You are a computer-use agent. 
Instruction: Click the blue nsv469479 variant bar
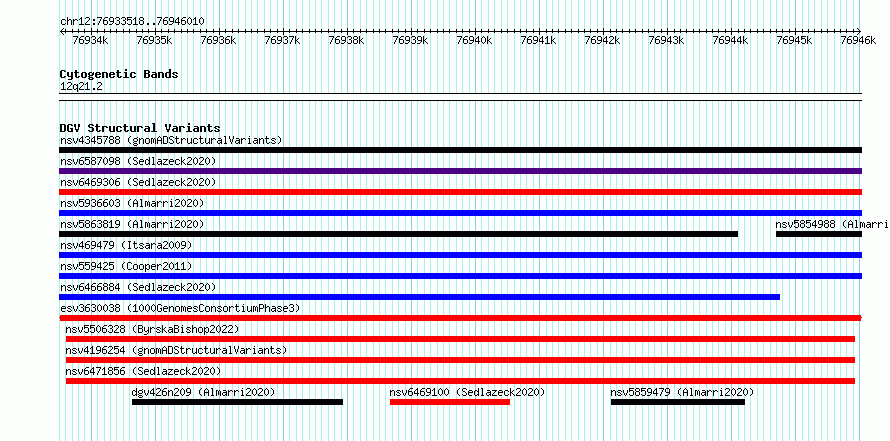pos(460,255)
